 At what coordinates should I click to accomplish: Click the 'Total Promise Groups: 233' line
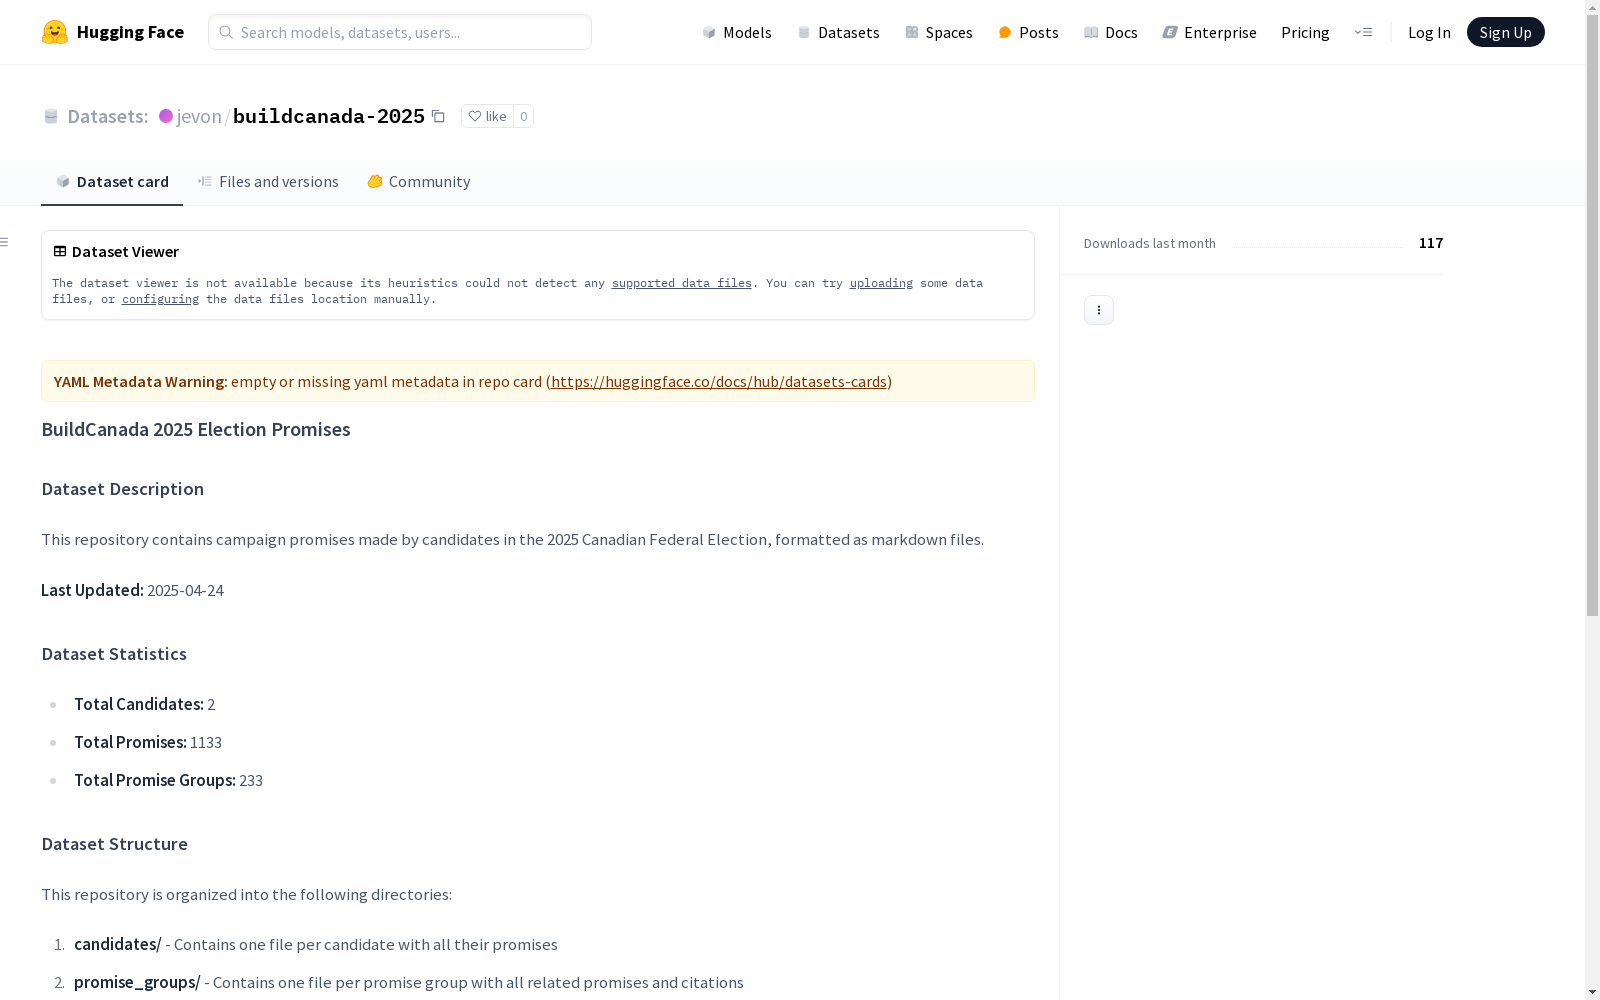pyautogui.click(x=168, y=780)
